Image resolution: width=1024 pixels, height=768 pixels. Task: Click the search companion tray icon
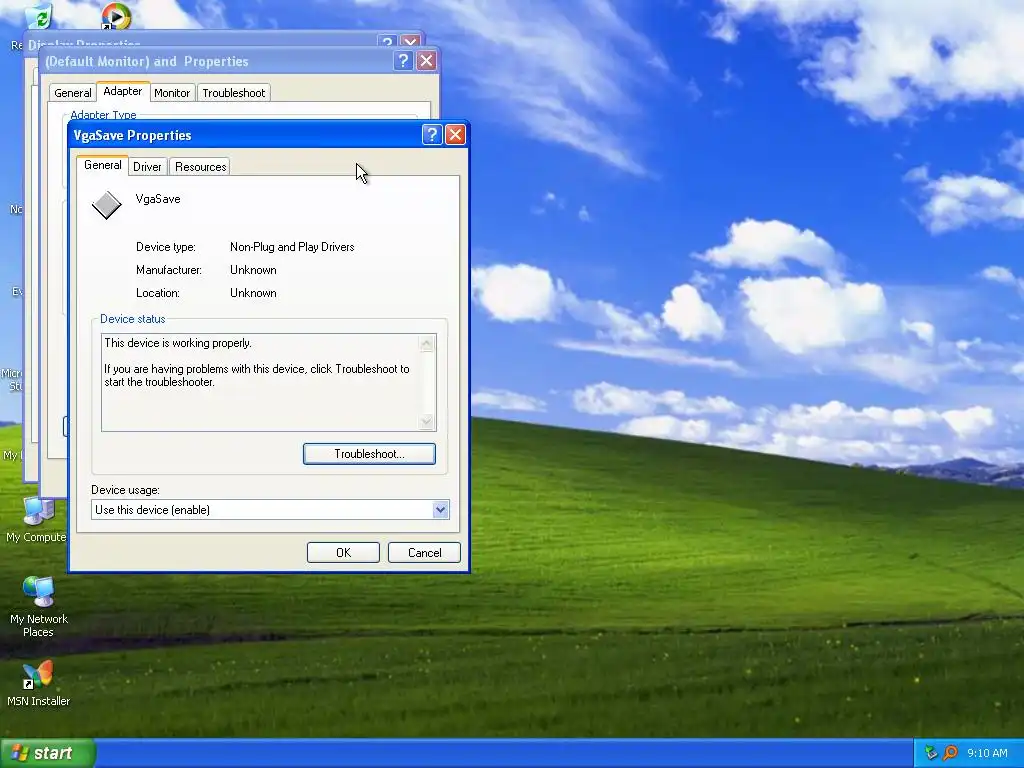coord(950,753)
